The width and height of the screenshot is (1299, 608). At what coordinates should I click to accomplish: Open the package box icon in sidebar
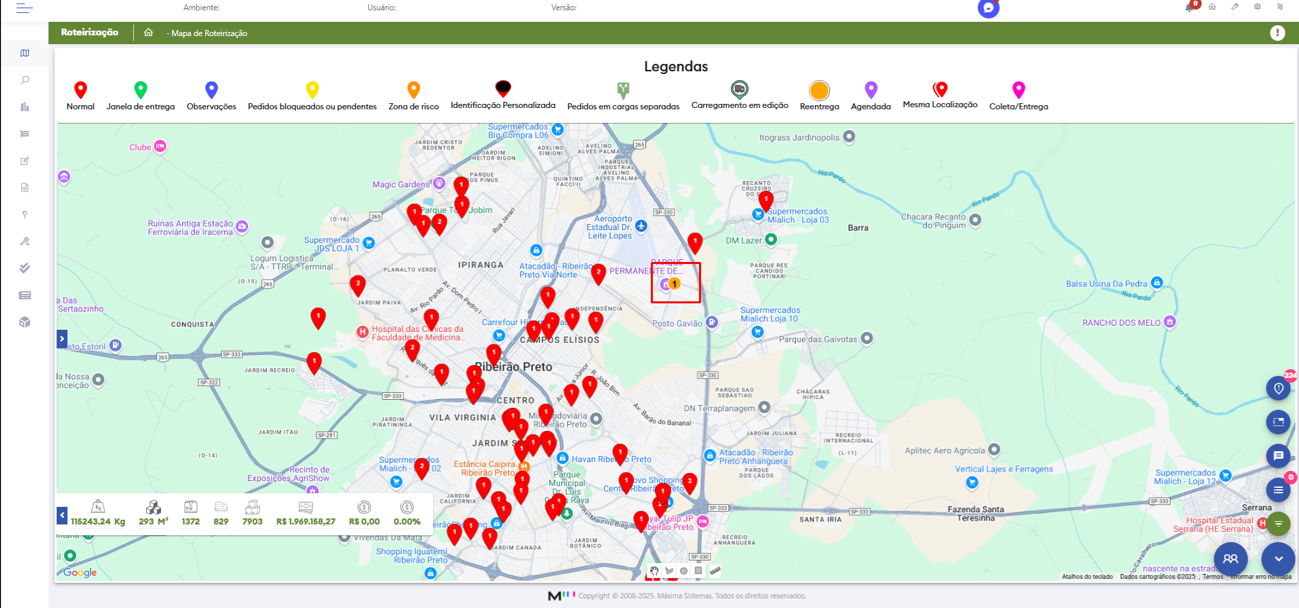(x=25, y=322)
